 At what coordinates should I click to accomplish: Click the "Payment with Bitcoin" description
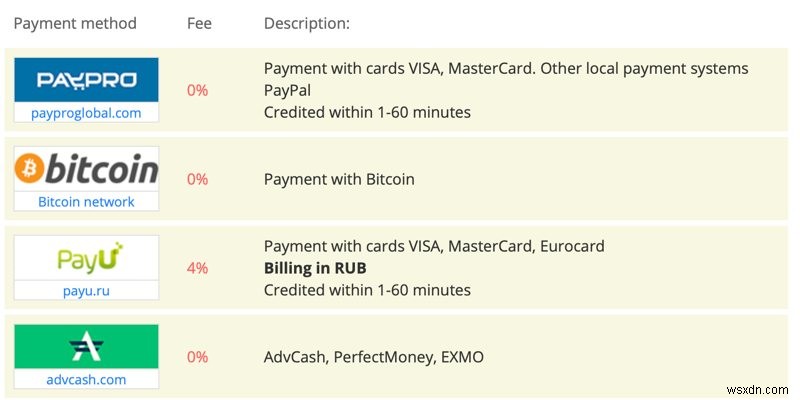338,179
